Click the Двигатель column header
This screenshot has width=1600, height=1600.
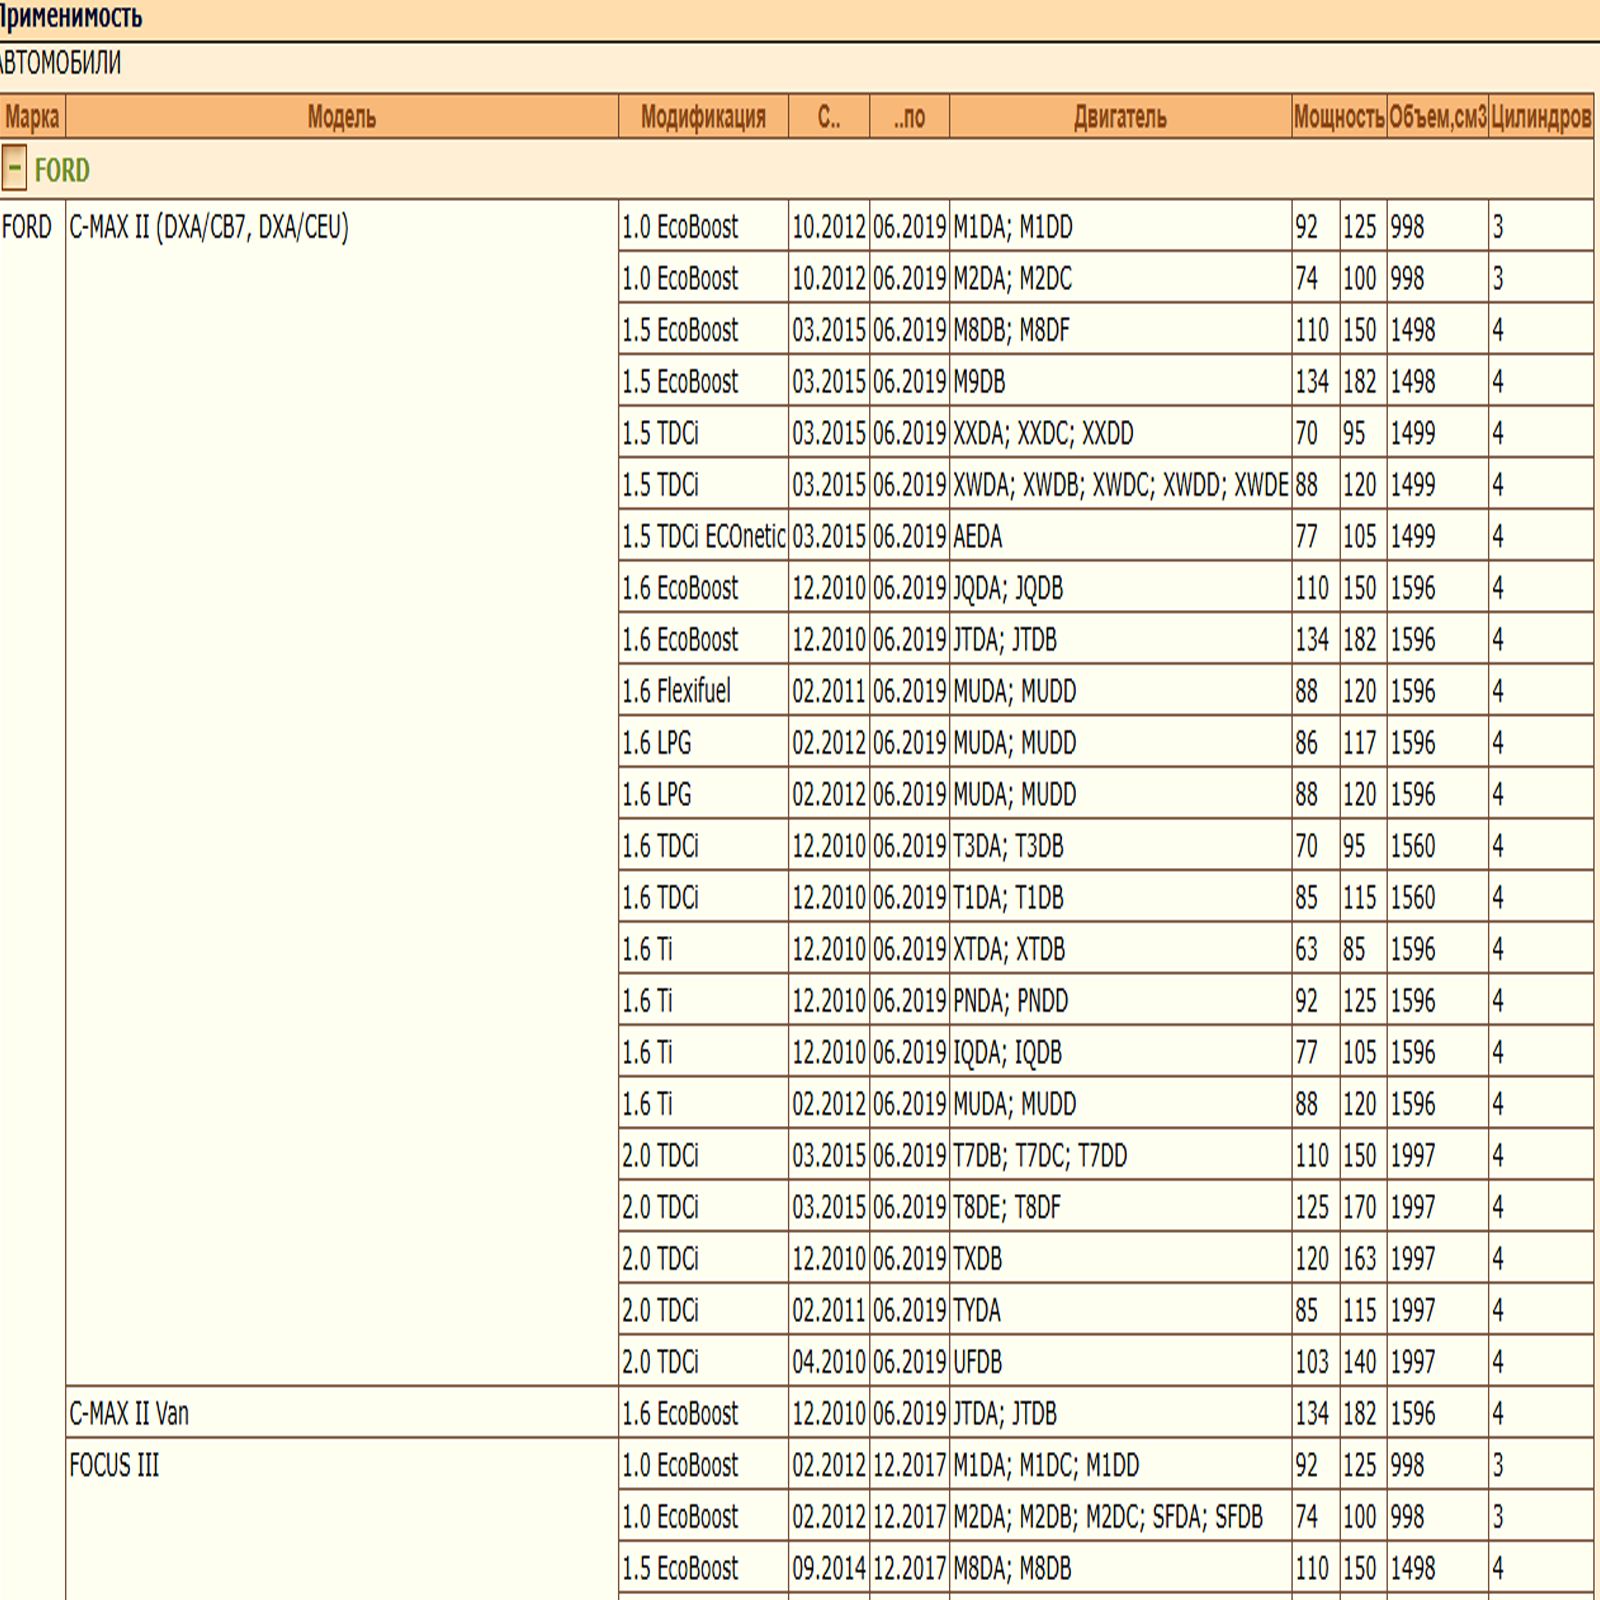click(1120, 117)
